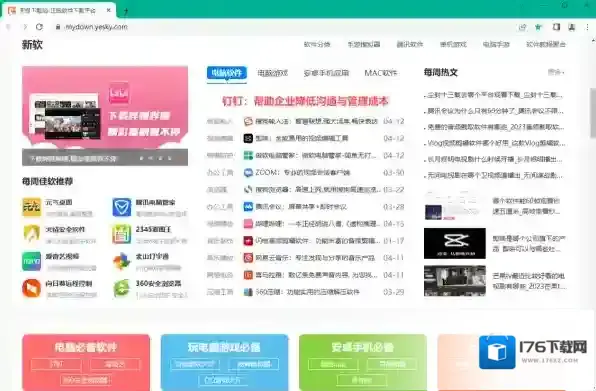Click the 新软 site logo

32,44
